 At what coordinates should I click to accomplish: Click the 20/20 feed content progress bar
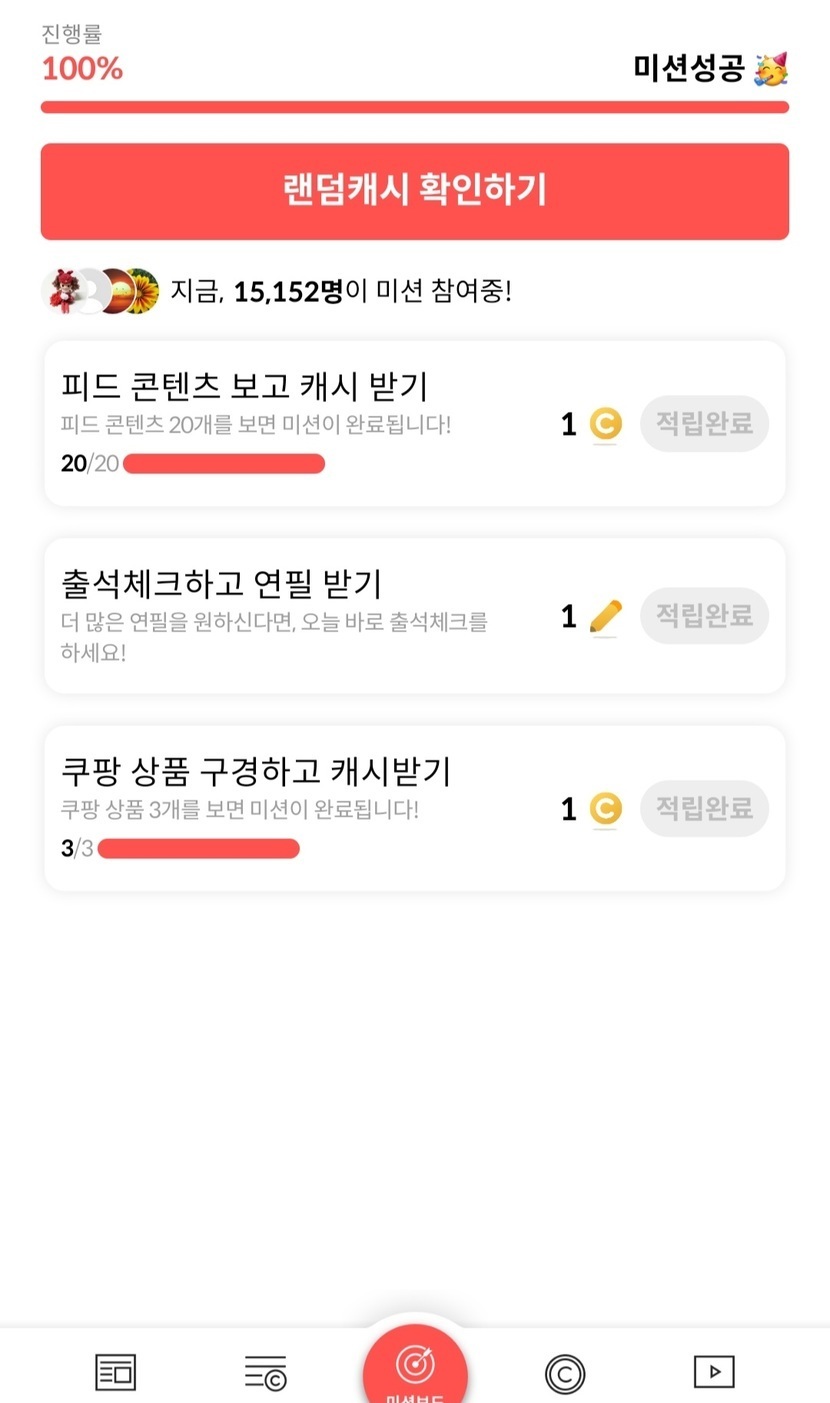click(x=224, y=464)
